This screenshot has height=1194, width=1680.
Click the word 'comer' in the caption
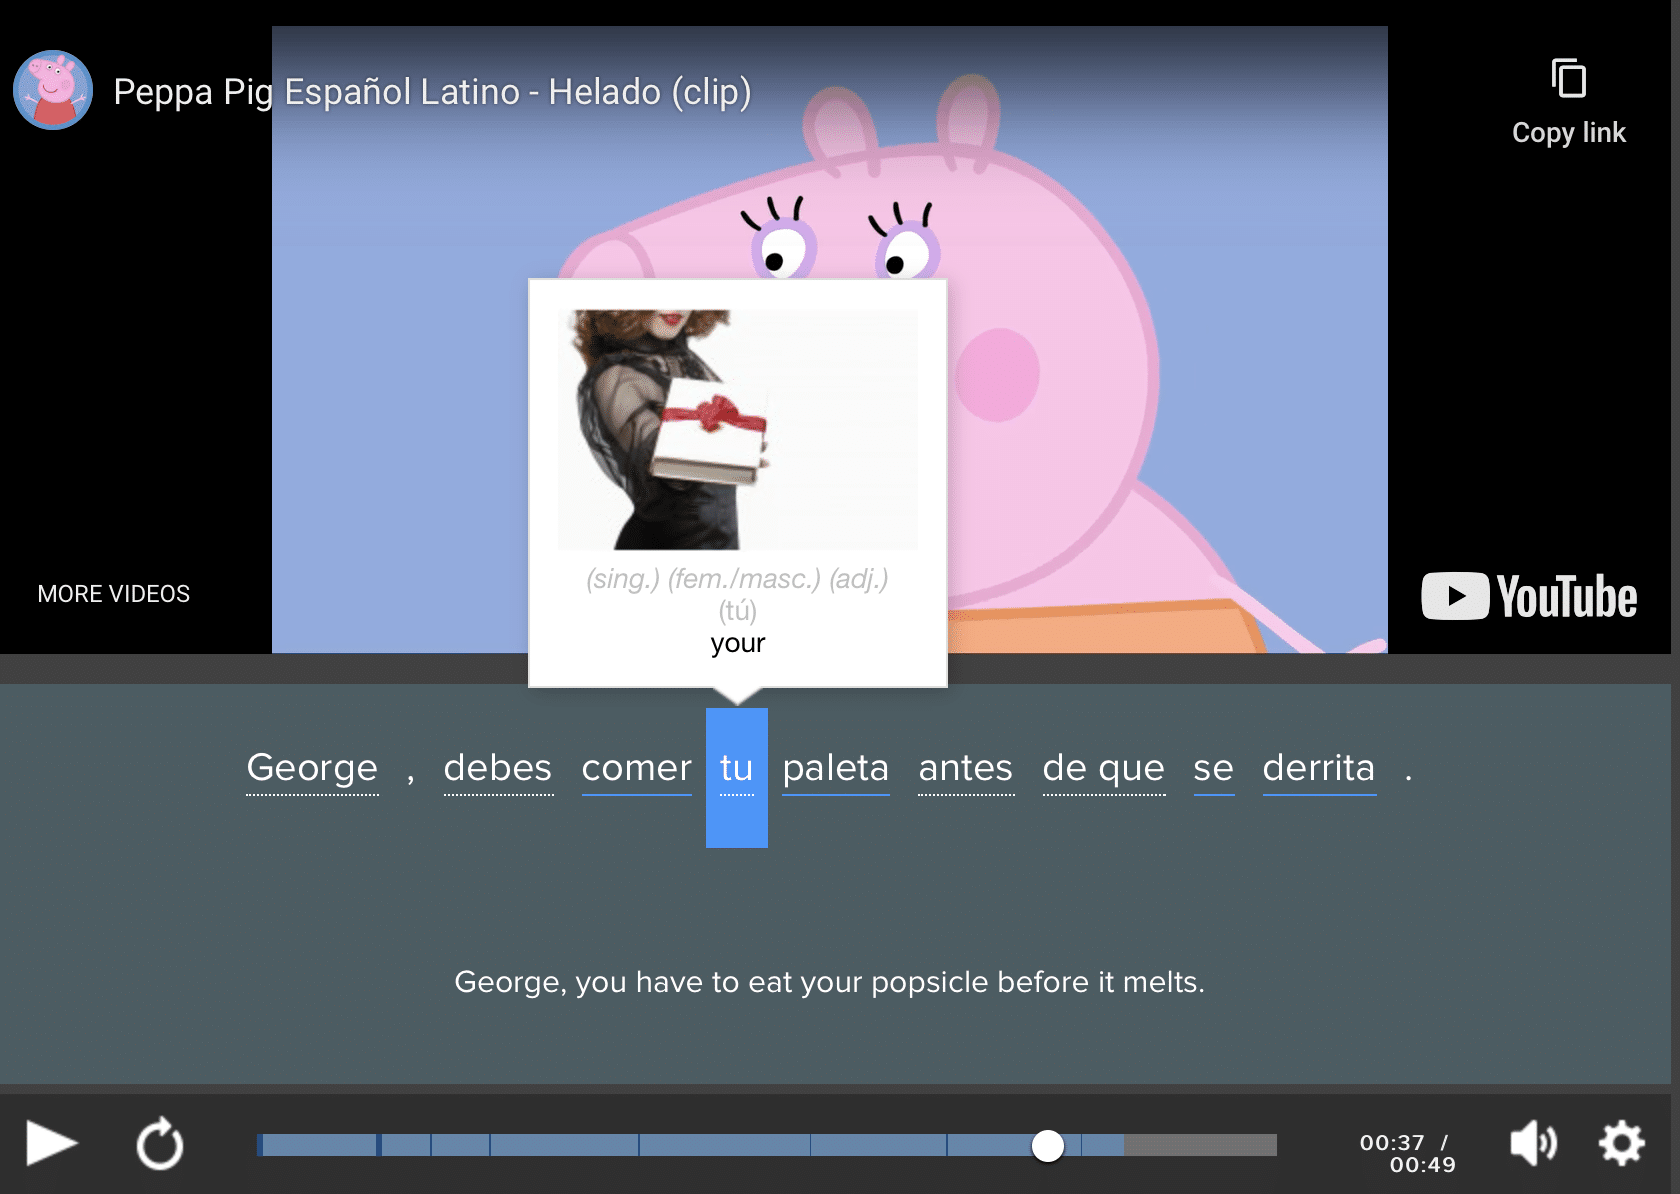tap(636, 768)
